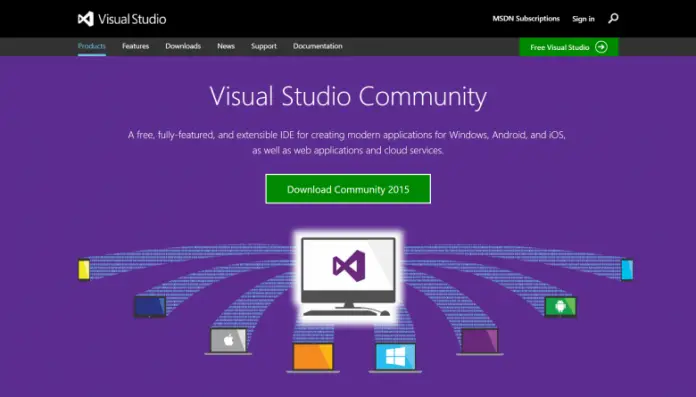Select the Apple laptop icon
This screenshot has width=696, height=397.
228,341
